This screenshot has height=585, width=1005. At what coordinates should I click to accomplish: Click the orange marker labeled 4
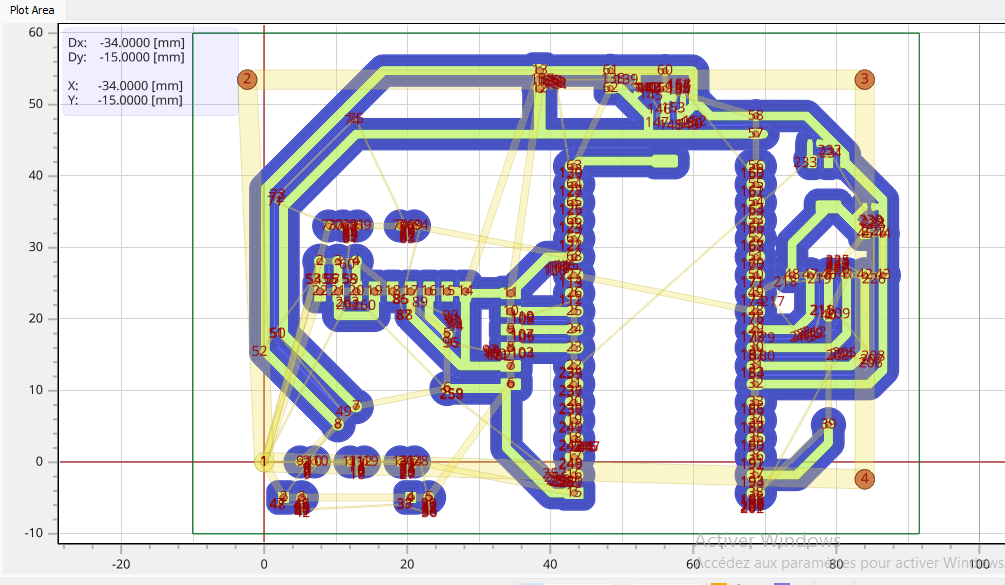pos(864,479)
